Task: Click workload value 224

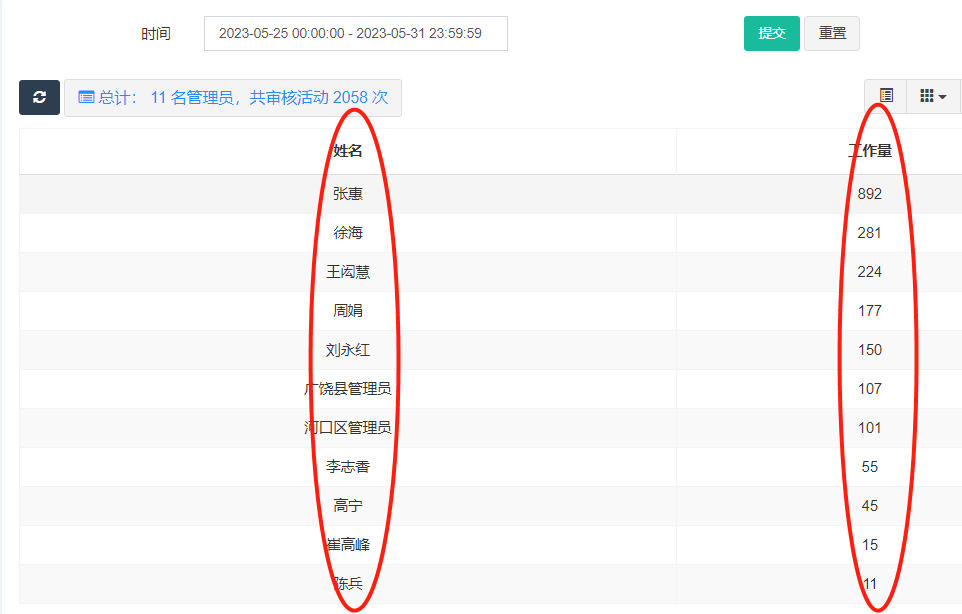Action: coord(869,272)
